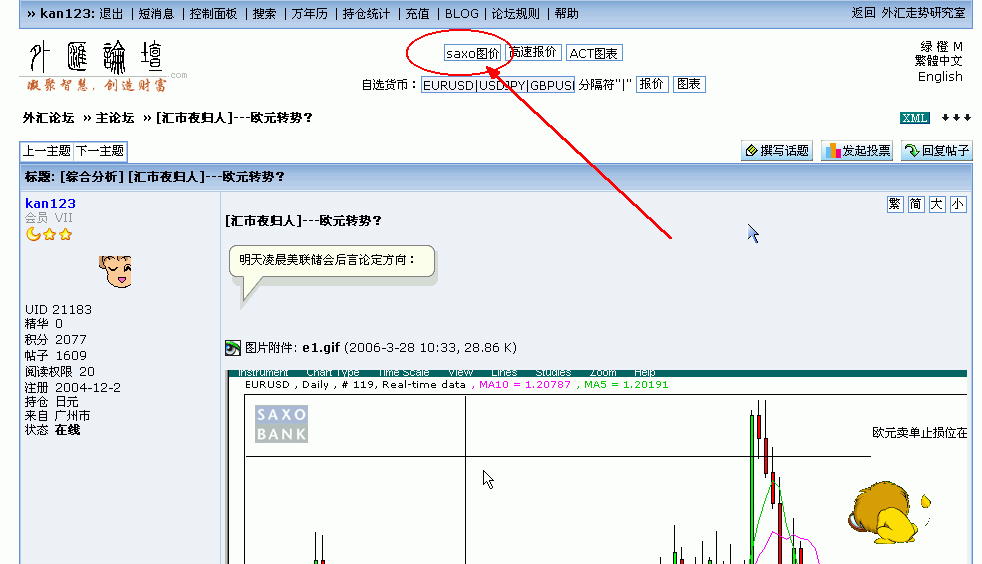Viewport: 982px width, 564px height.
Task: Go to 上一主题 previous topic
Action: tap(47, 151)
